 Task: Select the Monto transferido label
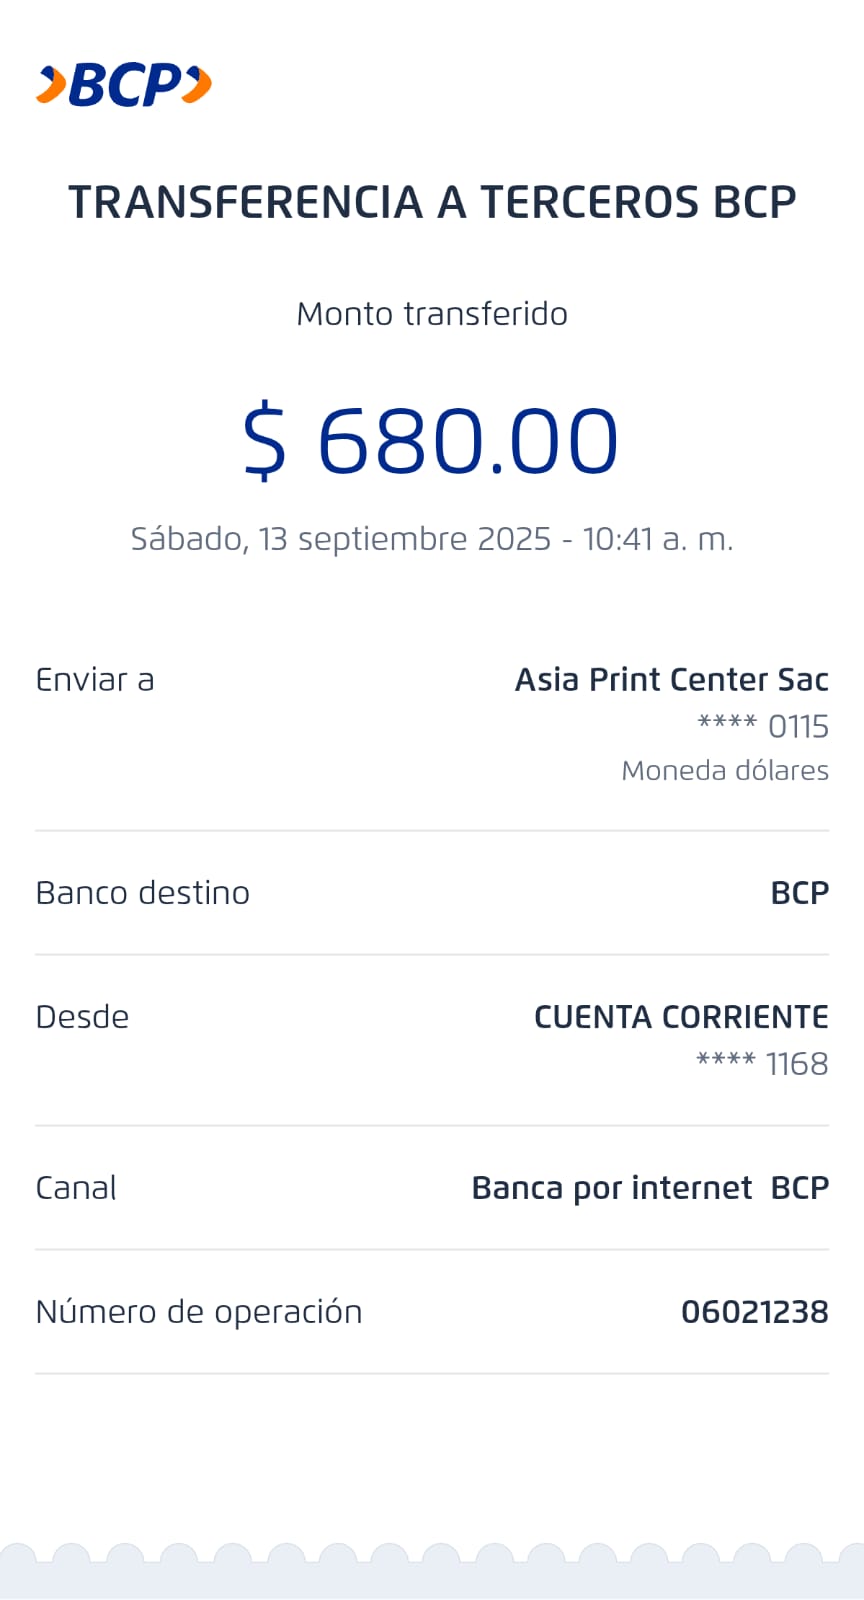[x=432, y=314]
